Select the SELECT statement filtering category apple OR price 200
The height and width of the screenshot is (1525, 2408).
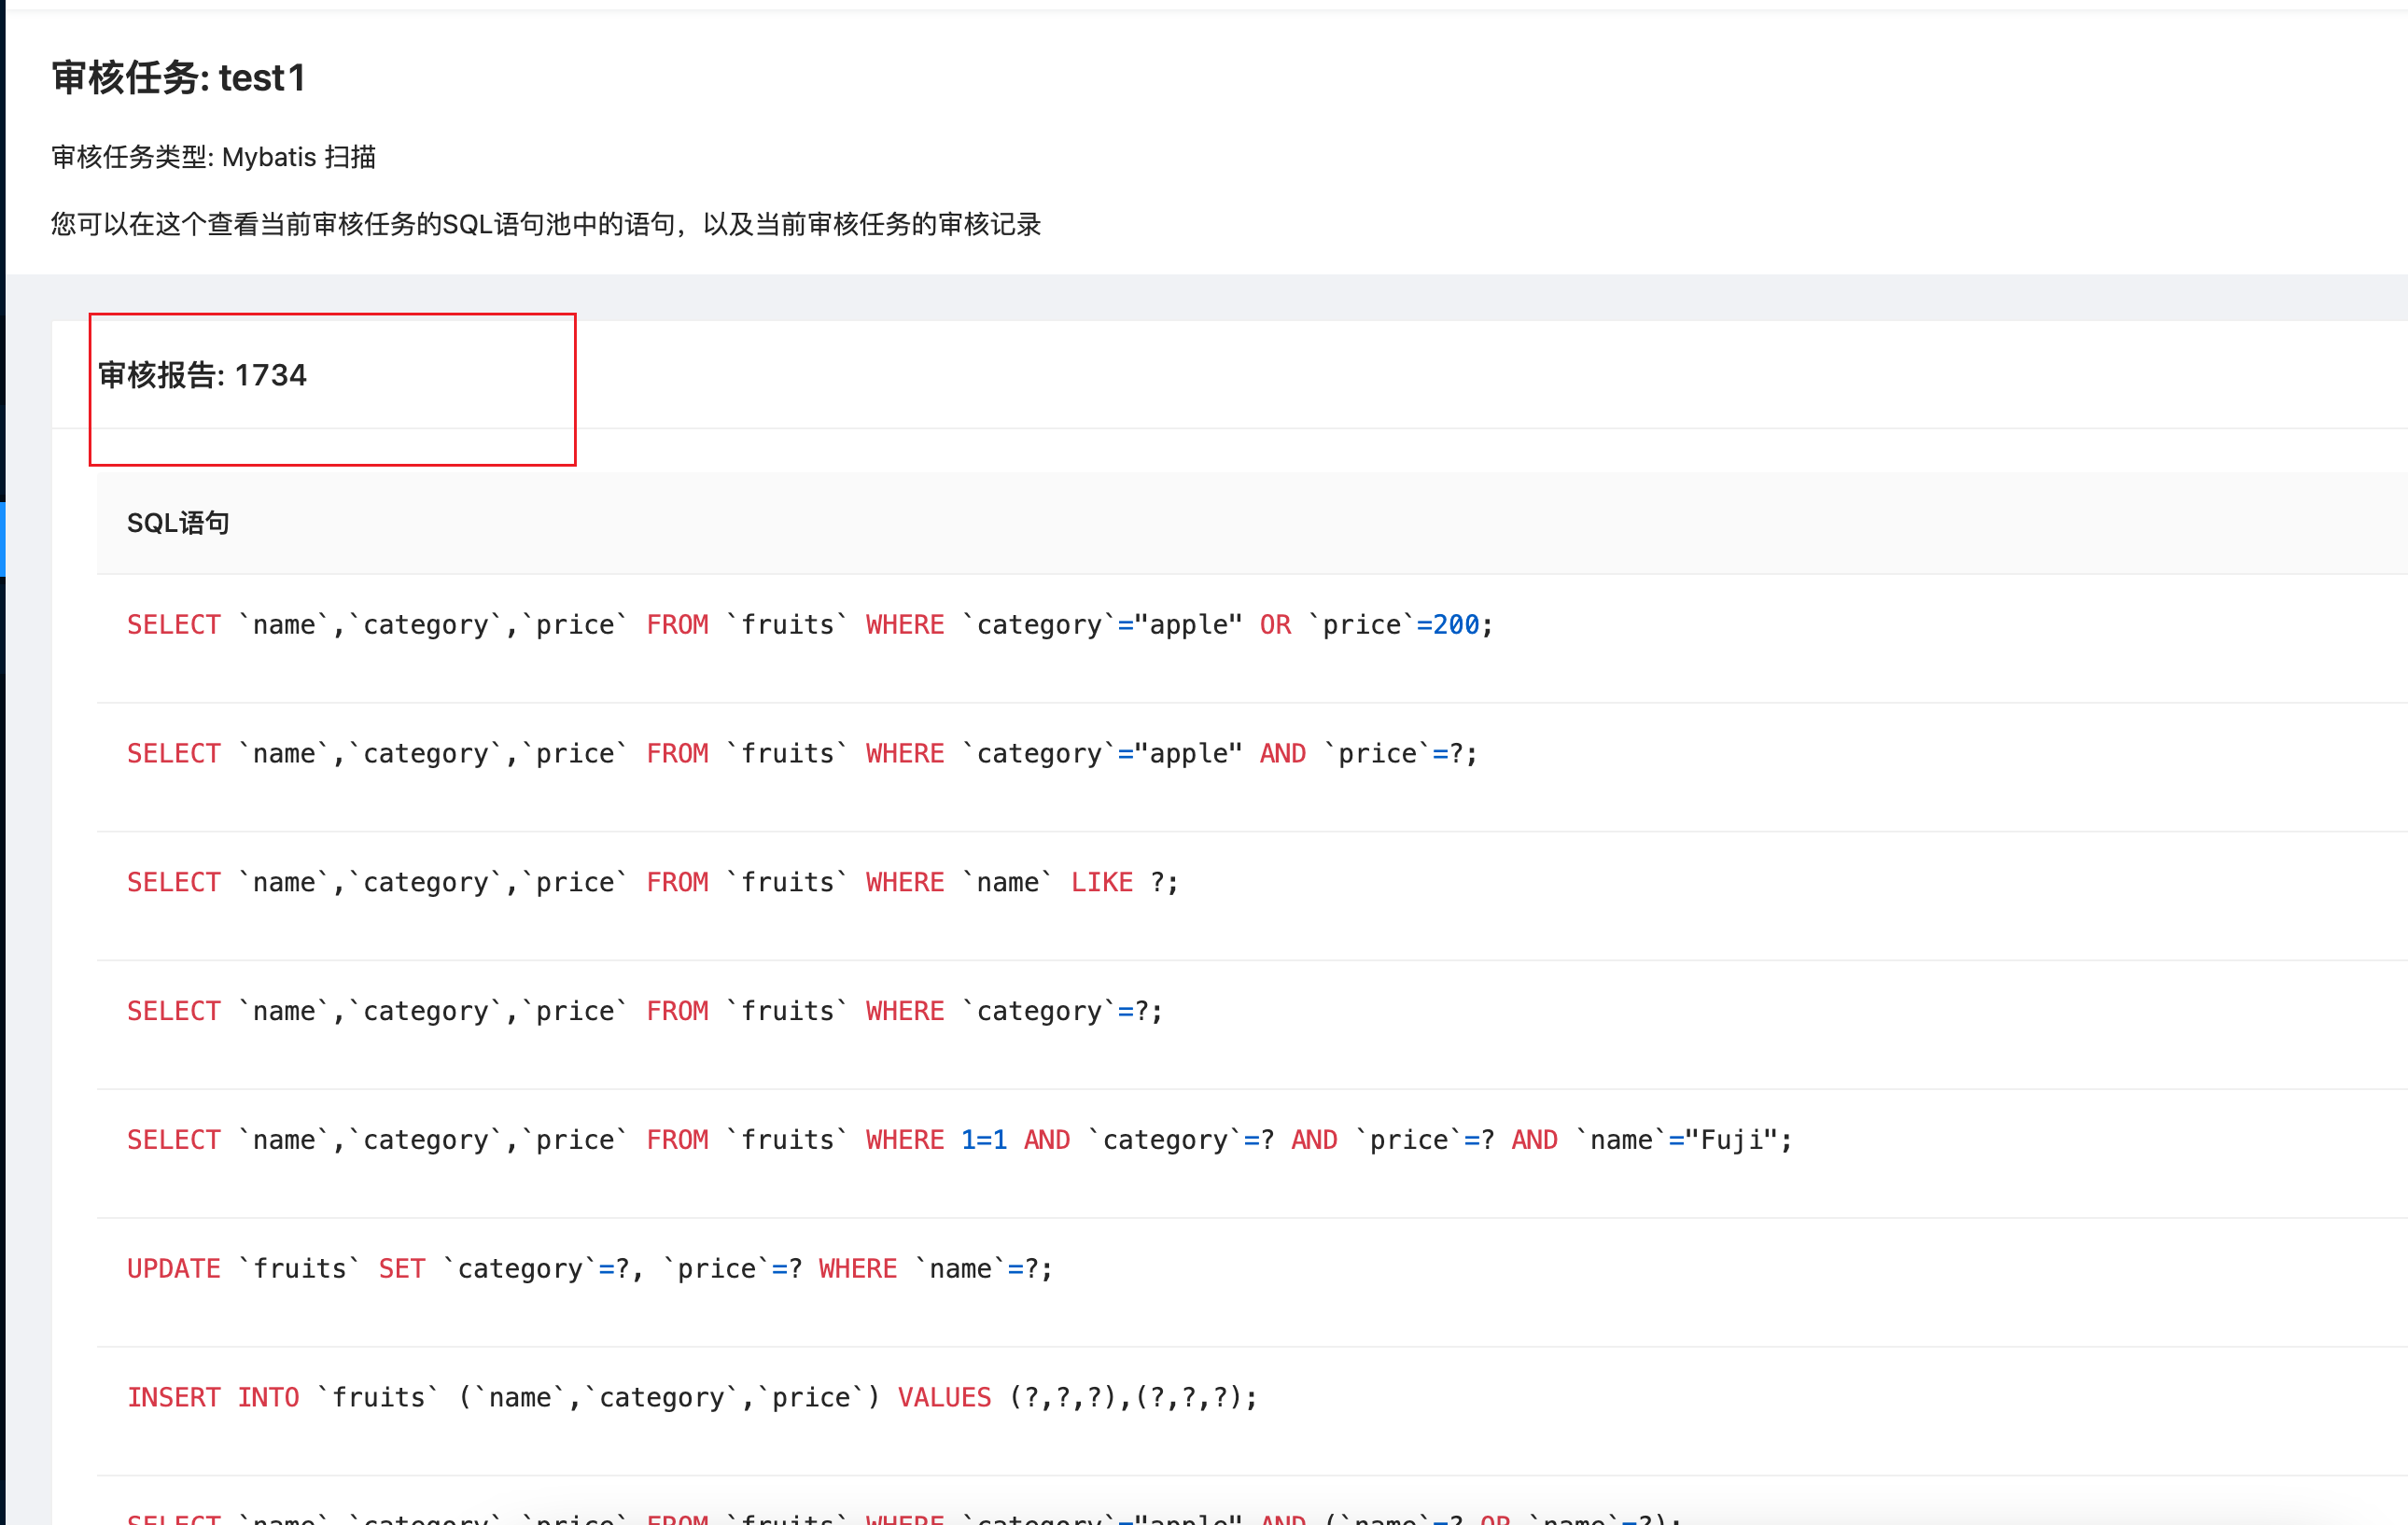(x=808, y=624)
